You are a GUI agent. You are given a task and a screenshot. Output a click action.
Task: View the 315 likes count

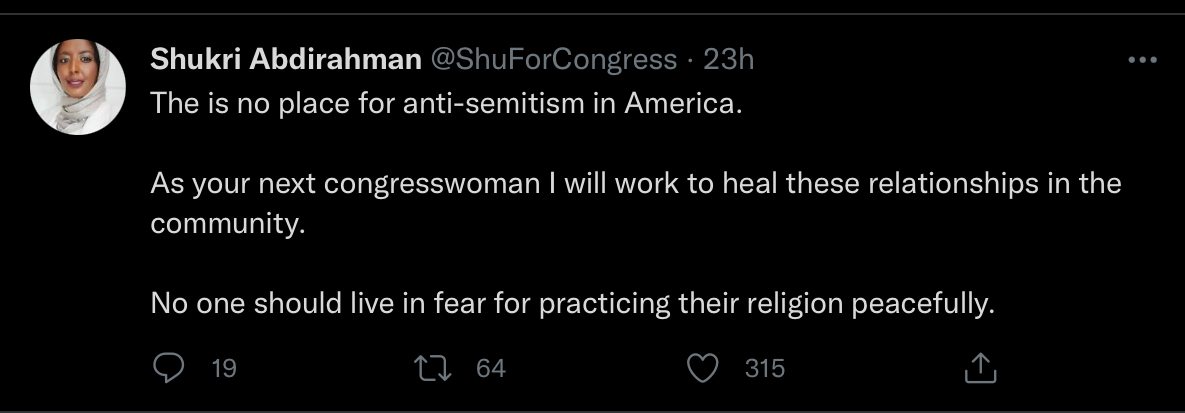[765, 368]
